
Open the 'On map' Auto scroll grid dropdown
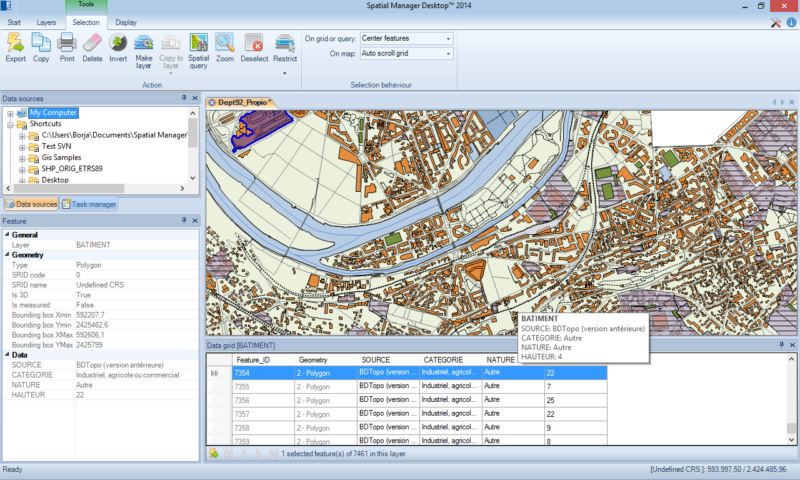click(449, 53)
